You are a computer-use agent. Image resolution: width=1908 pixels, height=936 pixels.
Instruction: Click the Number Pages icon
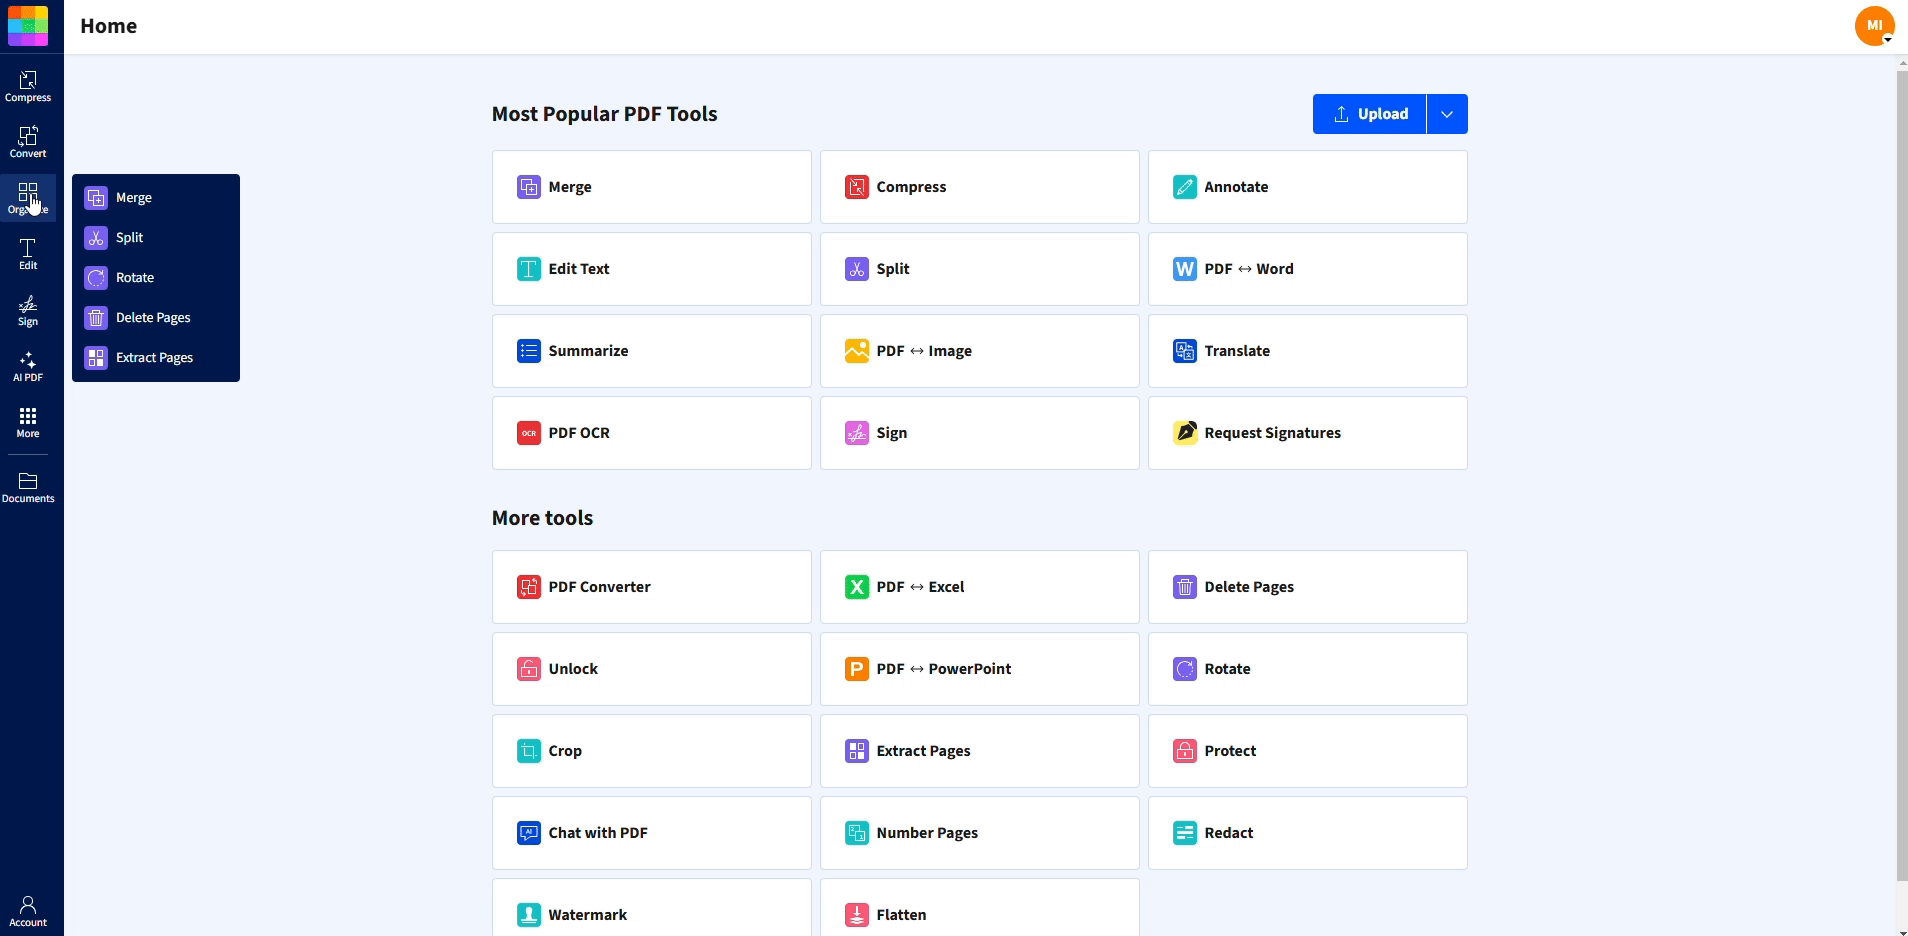pyautogui.click(x=857, y=833)
